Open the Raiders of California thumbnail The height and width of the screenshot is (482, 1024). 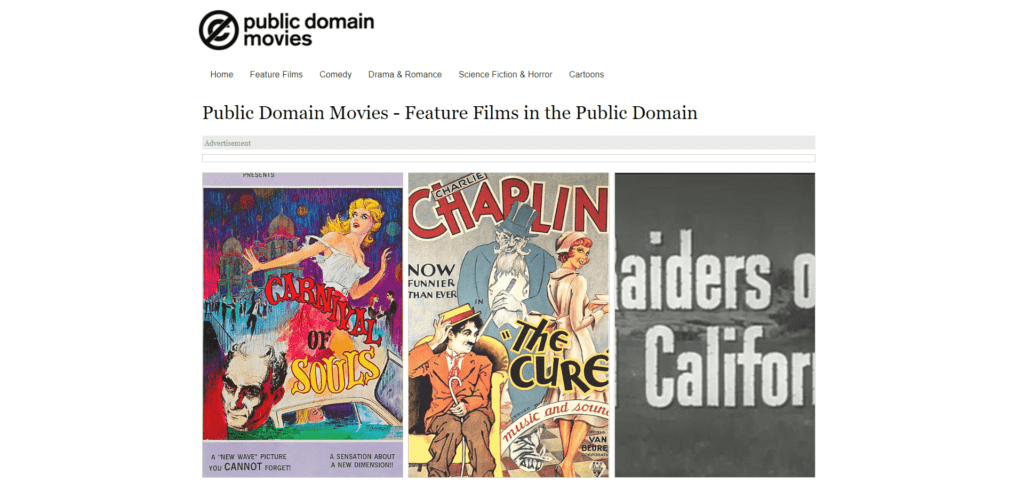click(715, 325)
